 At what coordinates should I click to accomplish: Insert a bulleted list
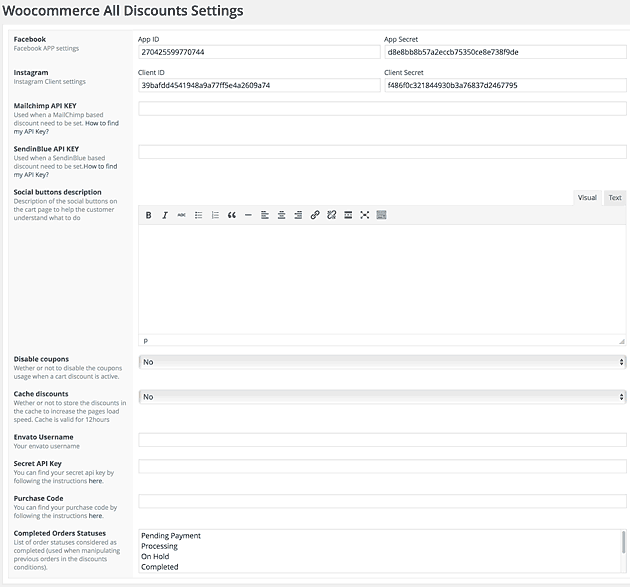pos(198,215)
